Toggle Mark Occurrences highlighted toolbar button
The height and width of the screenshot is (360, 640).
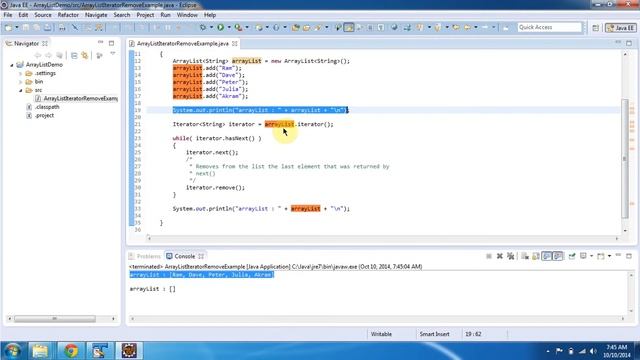349,27
